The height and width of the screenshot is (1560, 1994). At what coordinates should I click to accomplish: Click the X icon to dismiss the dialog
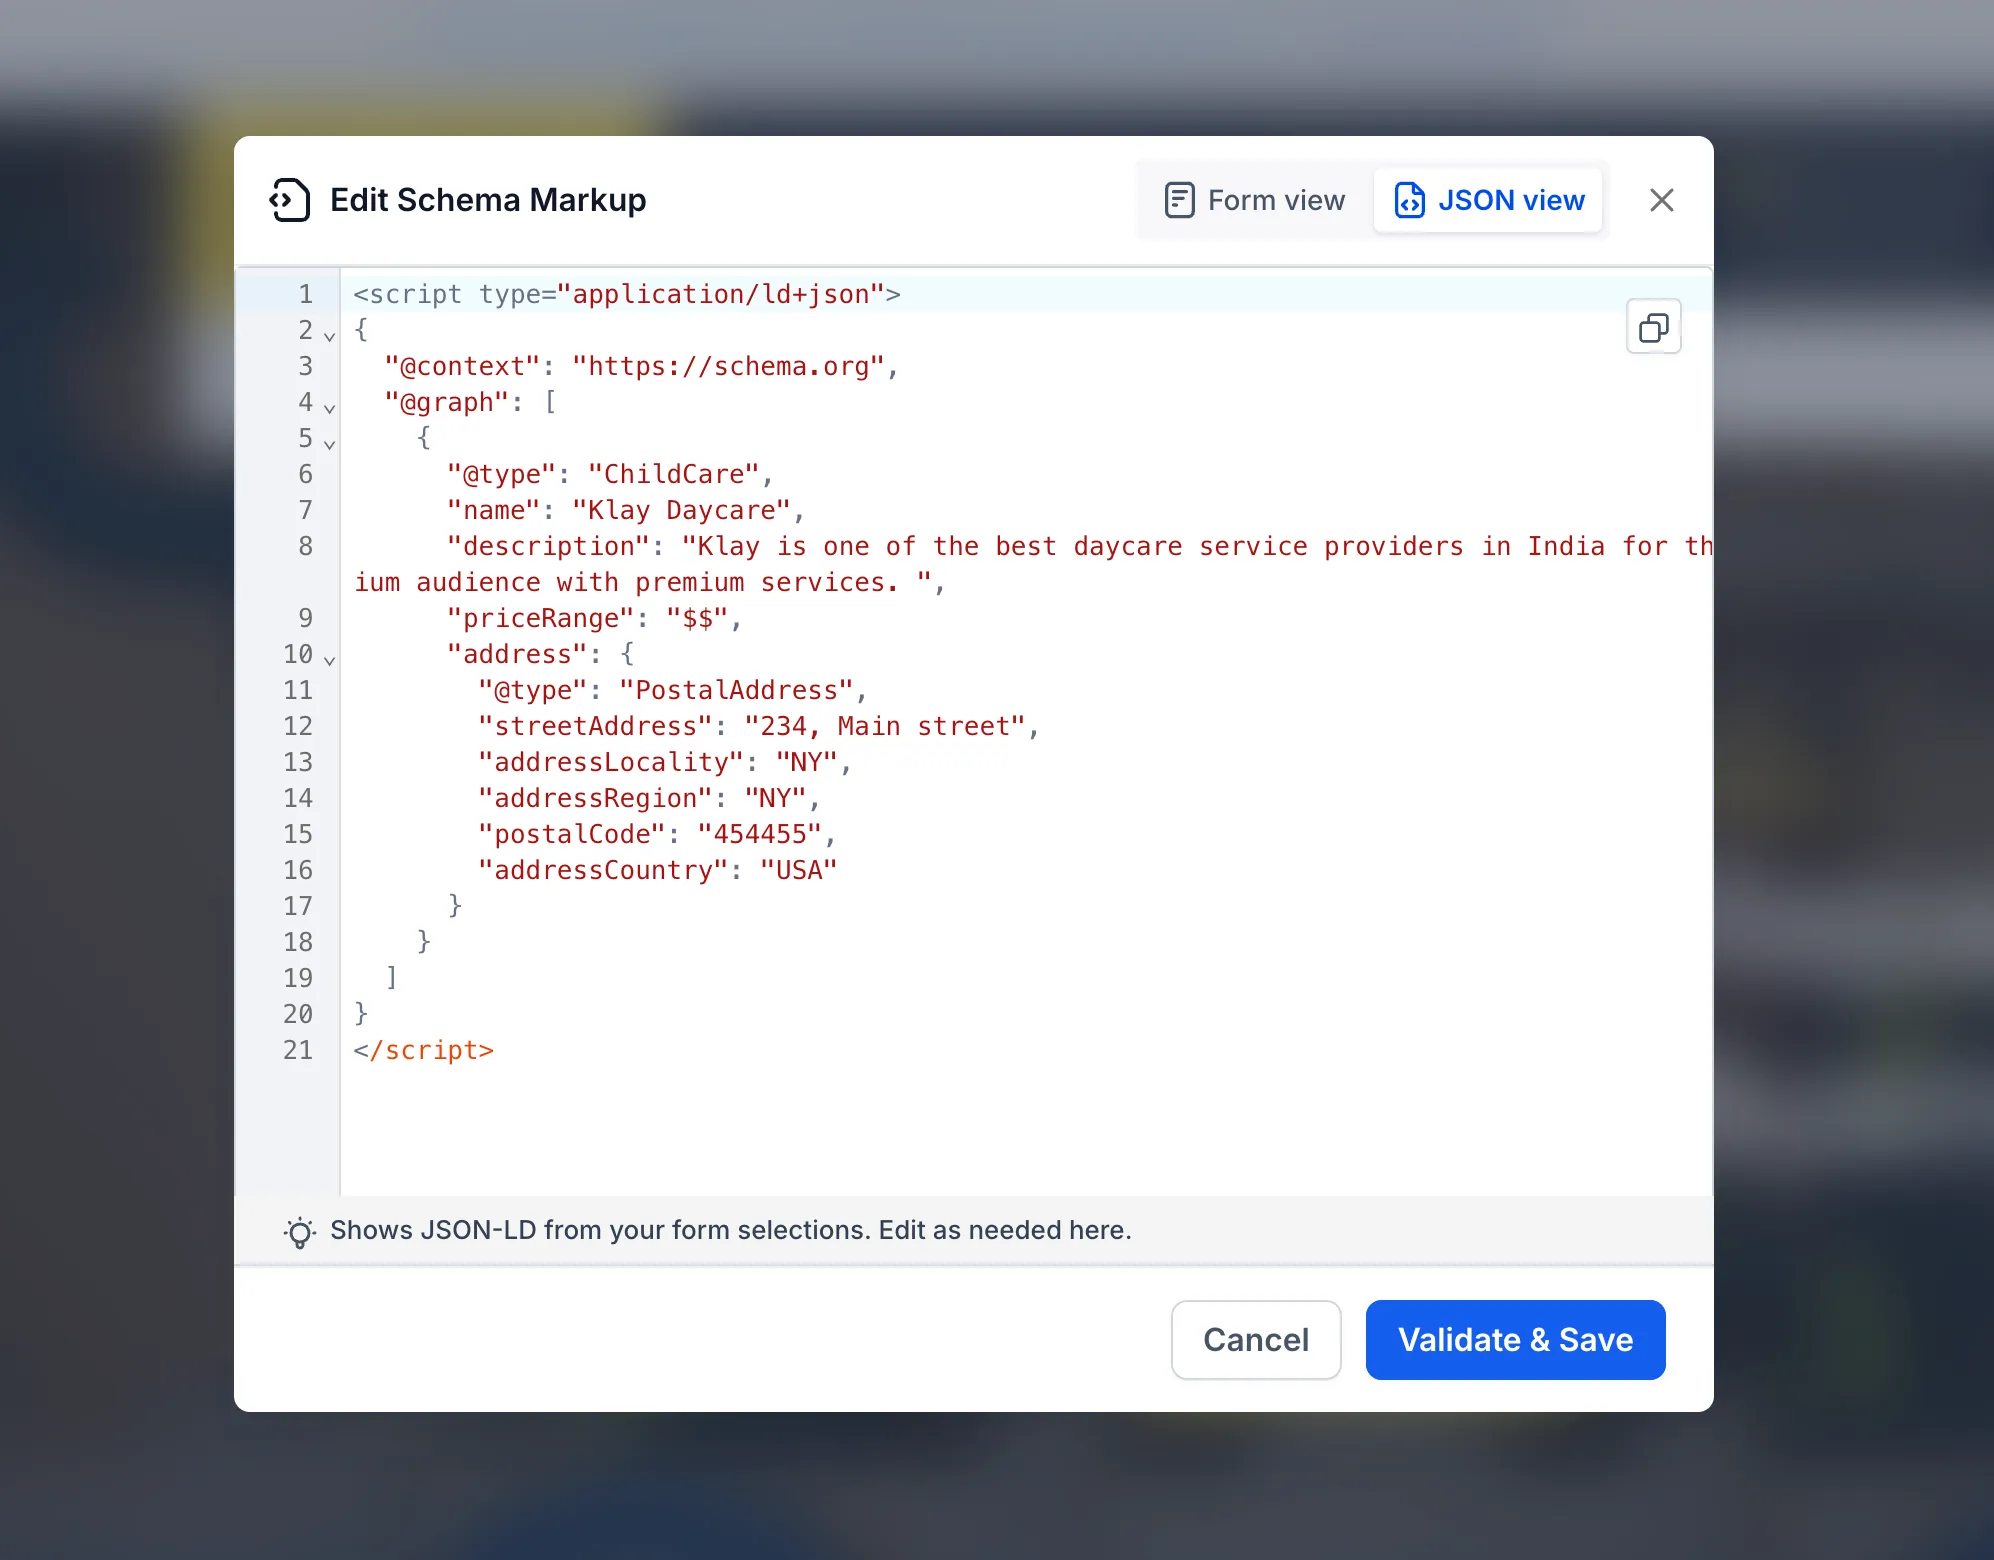pos(1662,200)
